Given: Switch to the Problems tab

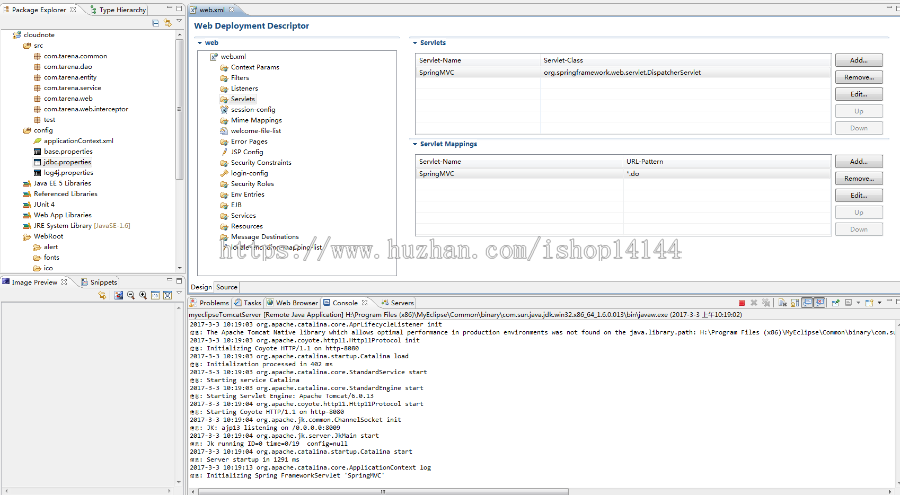Looking at the screenshot, I should click(x=214, y=302).
